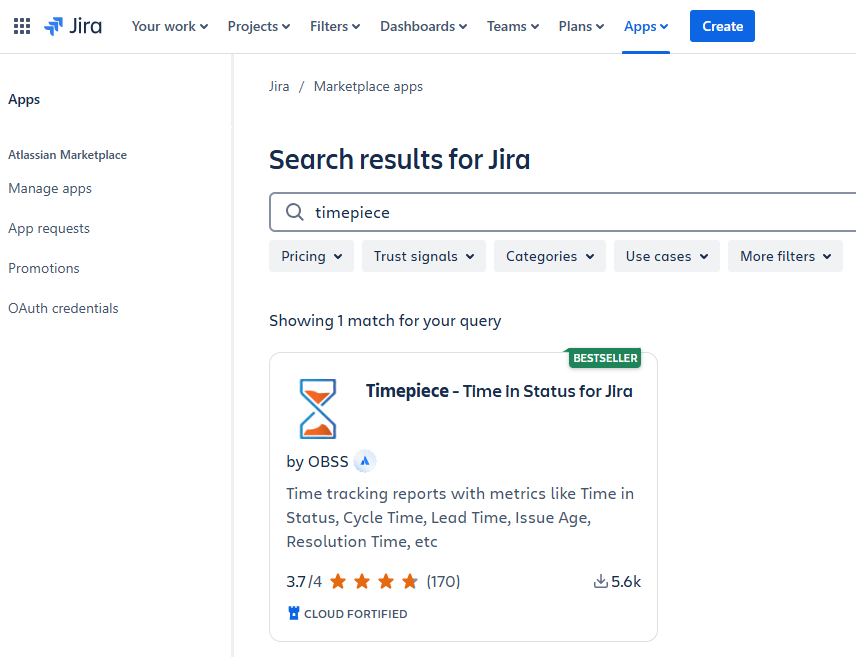This screenshot has width=856, height=657.
Task: Expand the Trust signals filter
Action: (x=423, y=256)
